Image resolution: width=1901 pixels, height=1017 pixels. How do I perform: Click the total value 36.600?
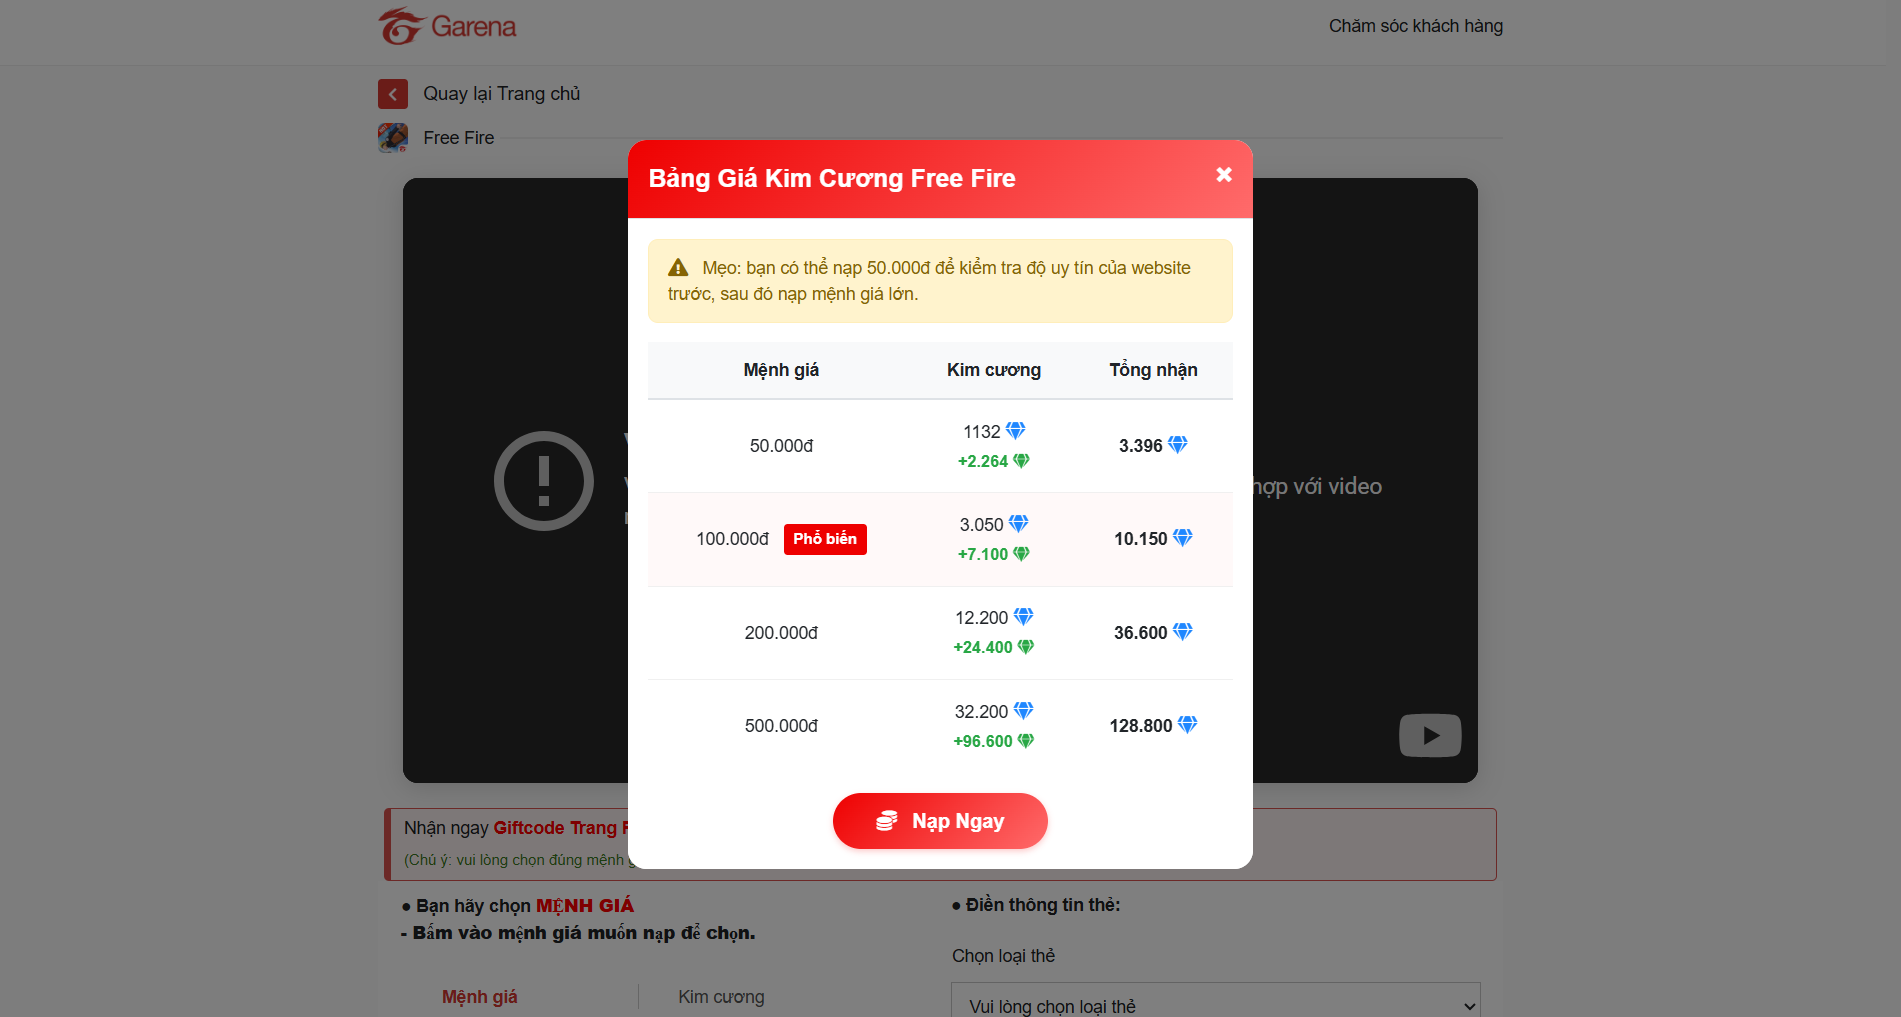point(1141,633)
